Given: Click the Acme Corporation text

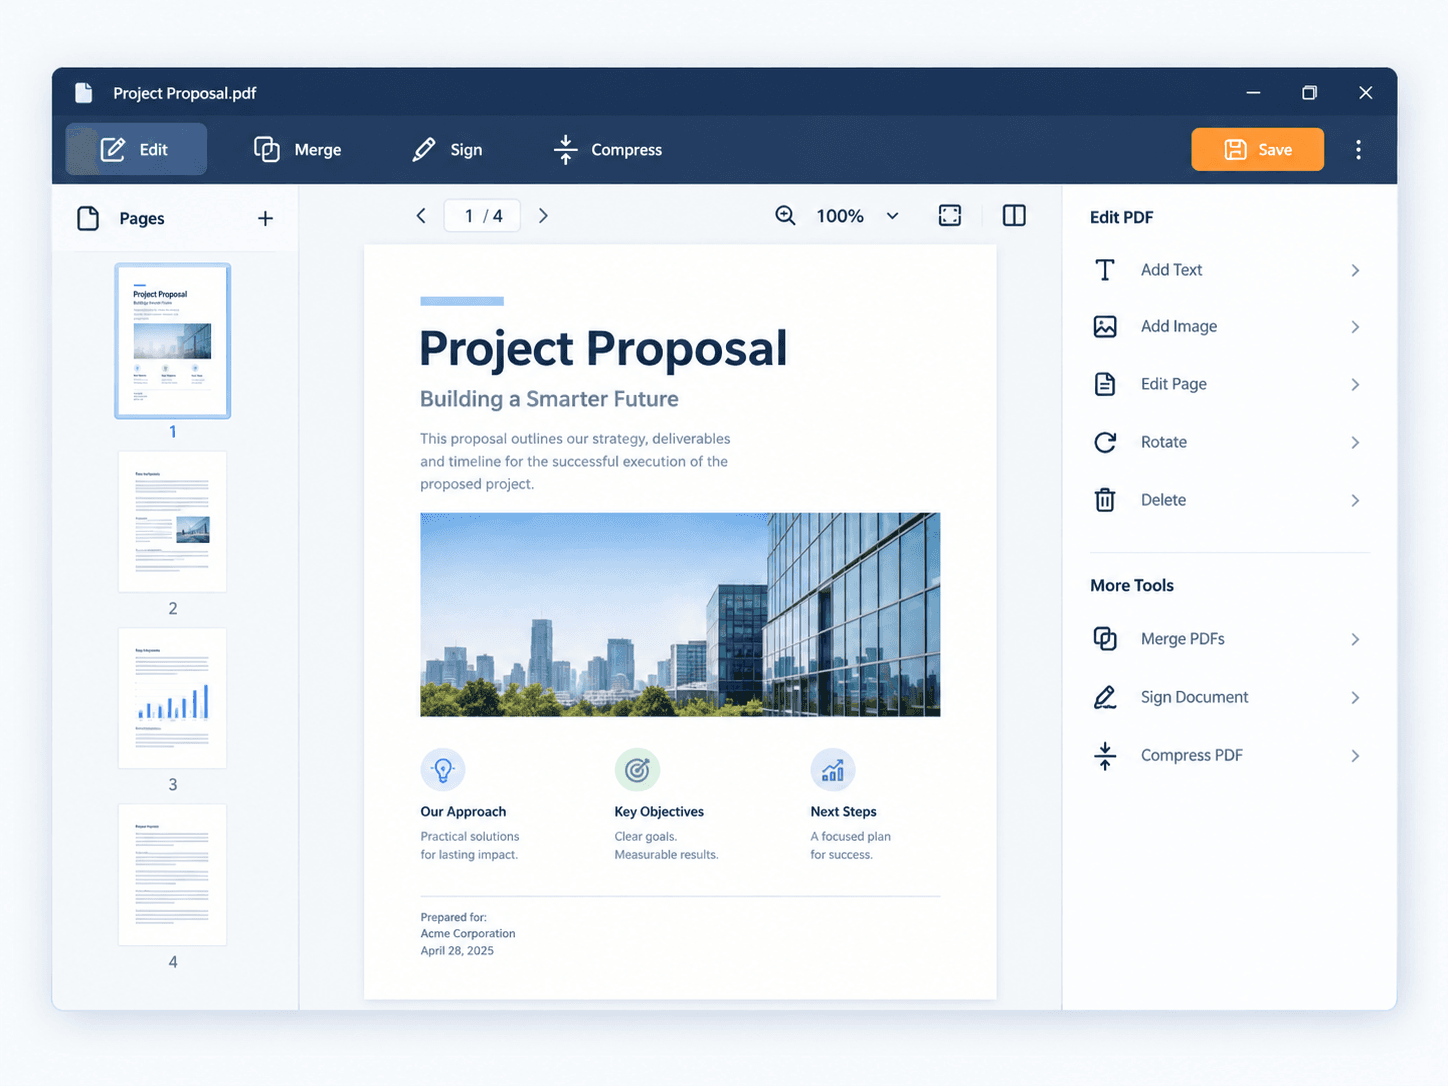Looking at the screenshot, I should pos(468,934).
